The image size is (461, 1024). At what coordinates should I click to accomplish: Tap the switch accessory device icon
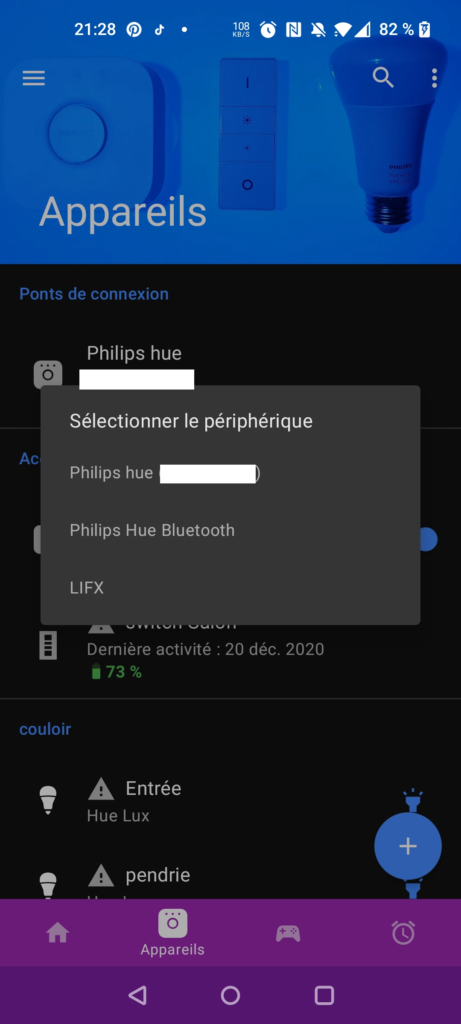point(48,645)
